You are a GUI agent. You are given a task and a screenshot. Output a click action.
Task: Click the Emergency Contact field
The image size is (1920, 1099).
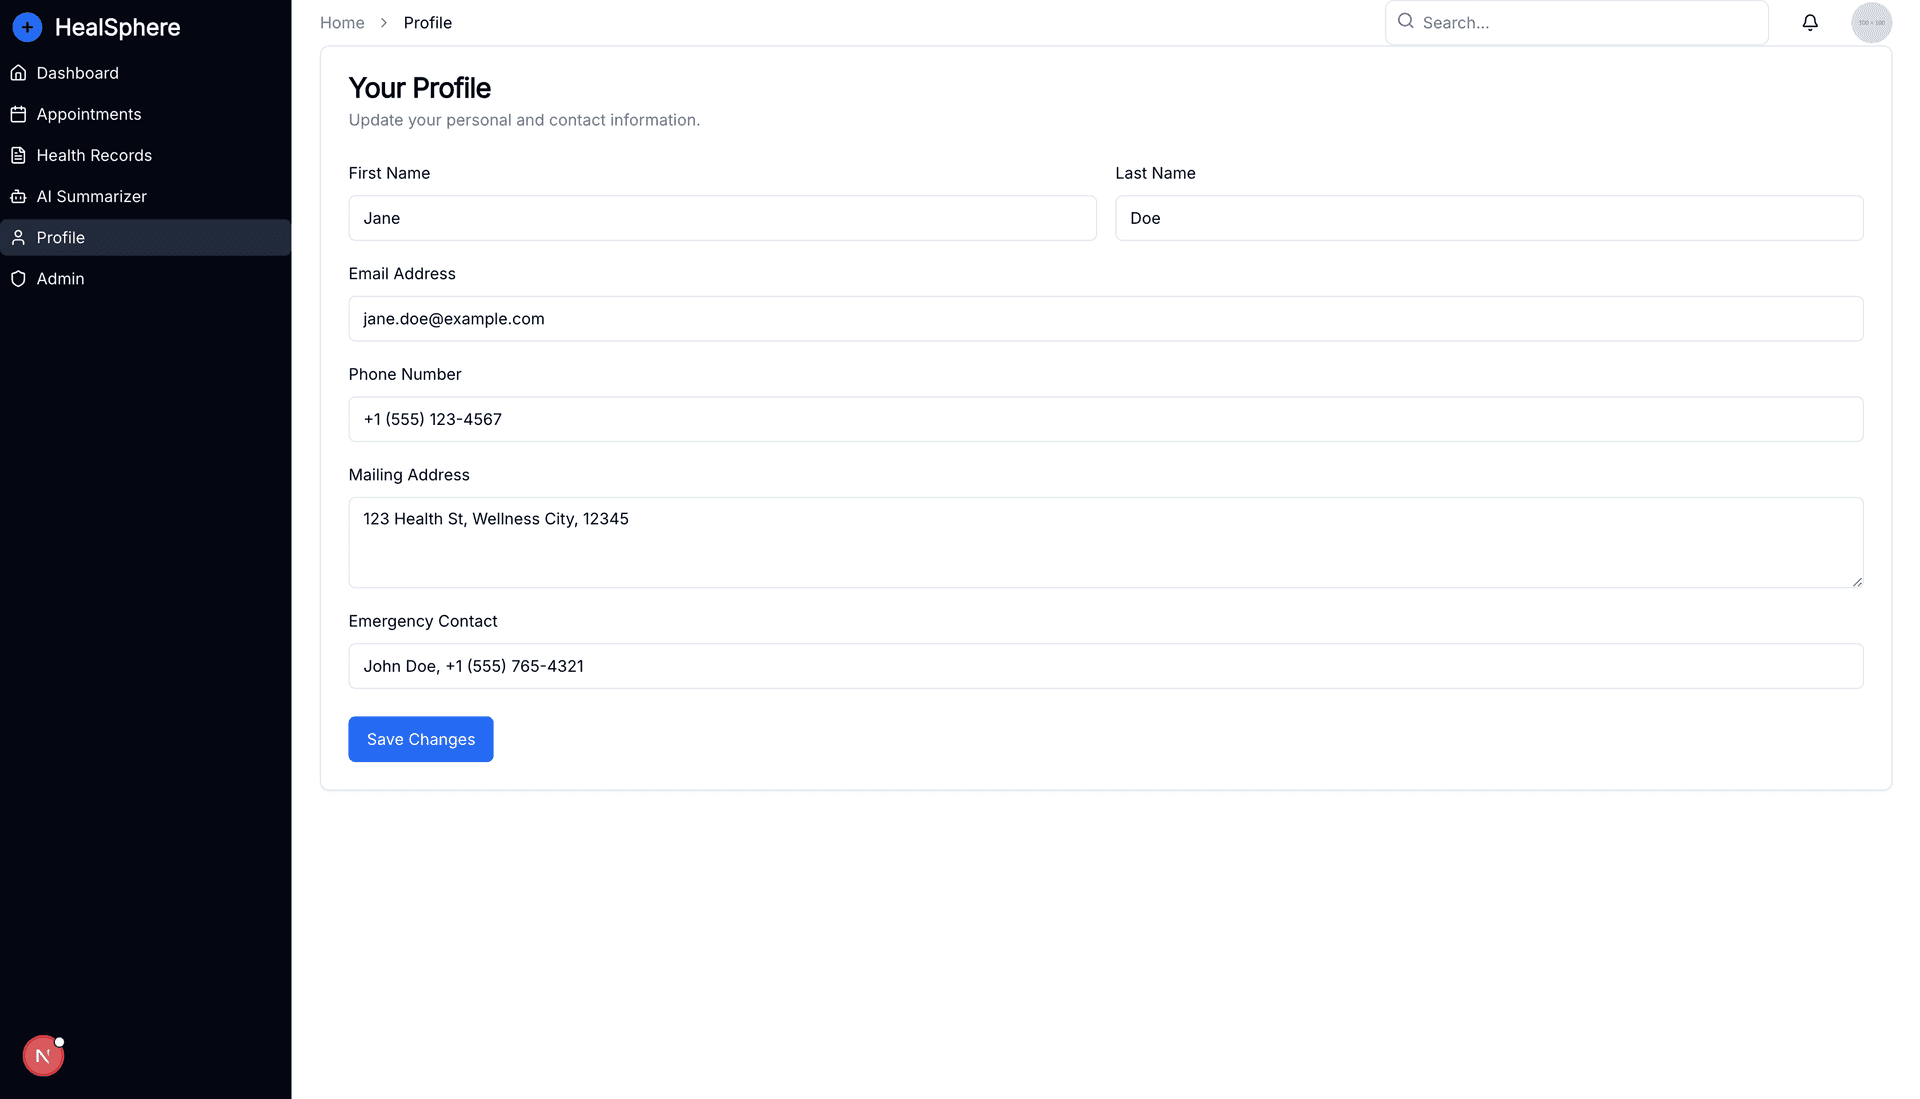[1105, 666]
